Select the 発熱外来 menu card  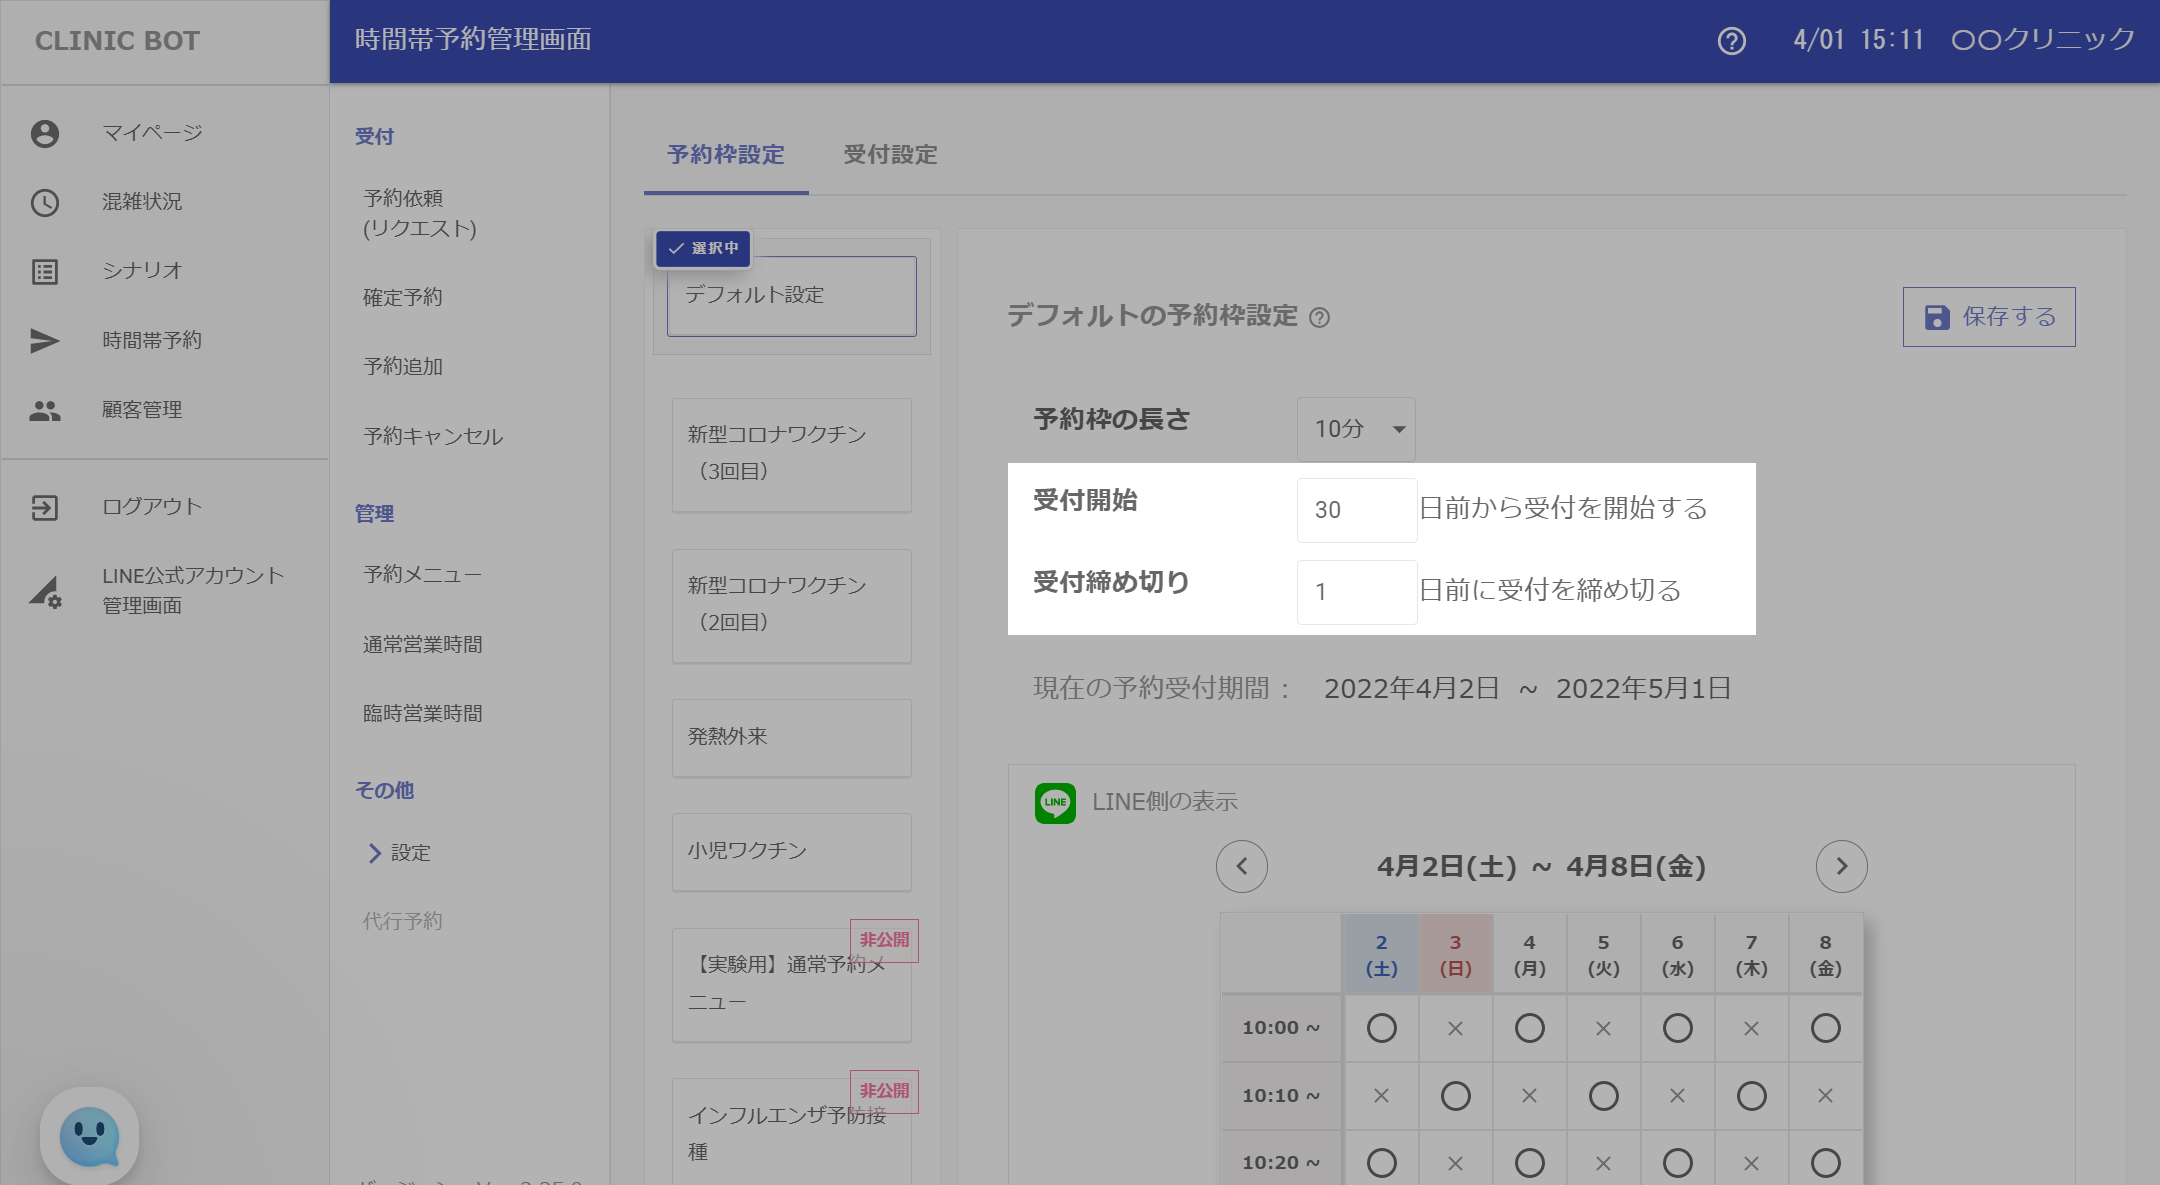click(791, 738)
